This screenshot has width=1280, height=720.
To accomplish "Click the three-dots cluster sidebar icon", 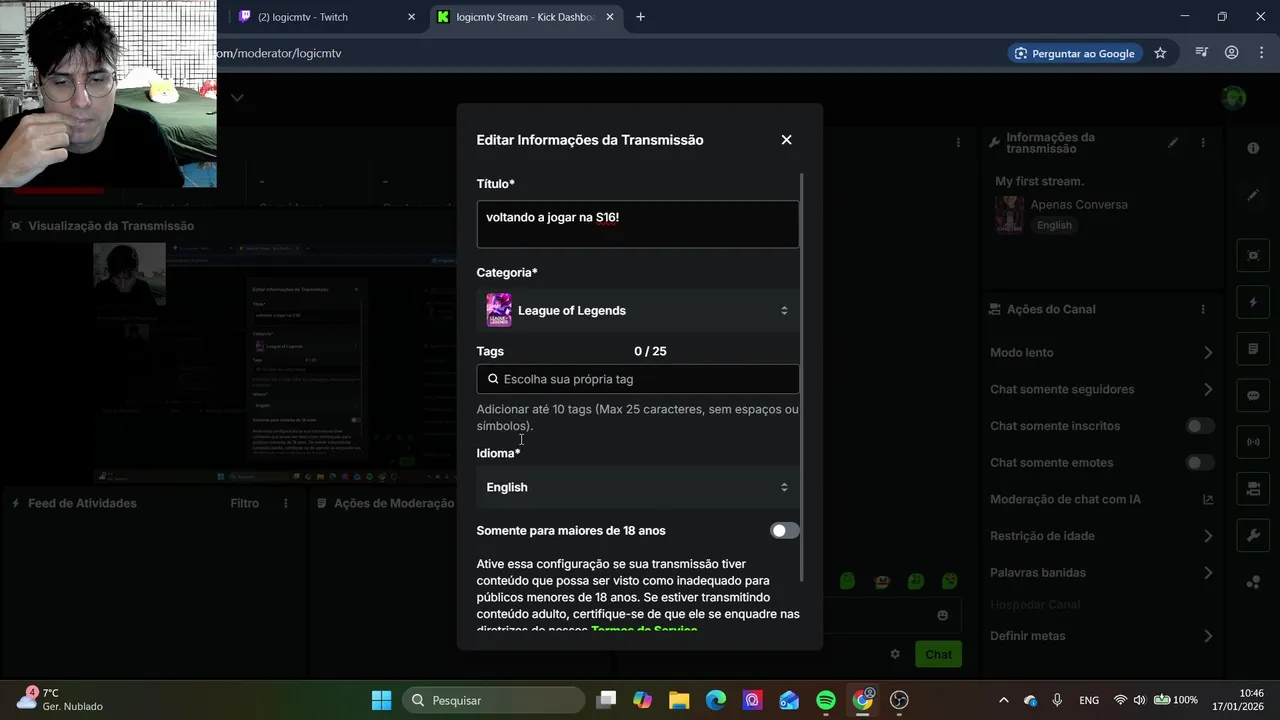I will [x=1253, y=583].
